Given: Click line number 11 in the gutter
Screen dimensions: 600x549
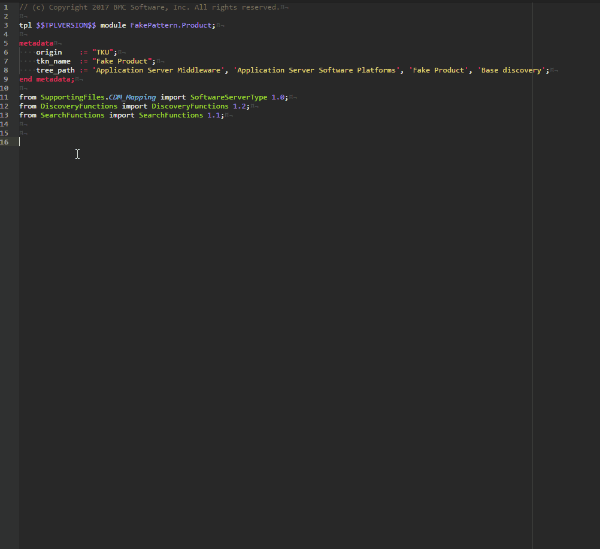Looking at the screenshot, I should 4,97.
